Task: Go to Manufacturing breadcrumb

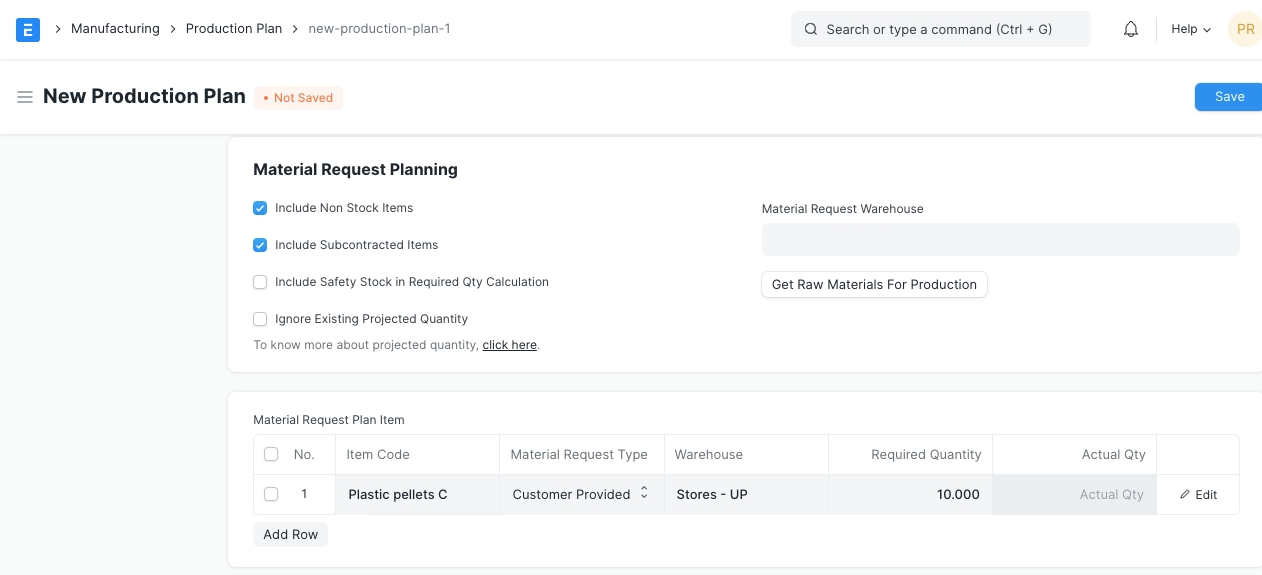Action: pyautogui.click(x=115, y=29)
